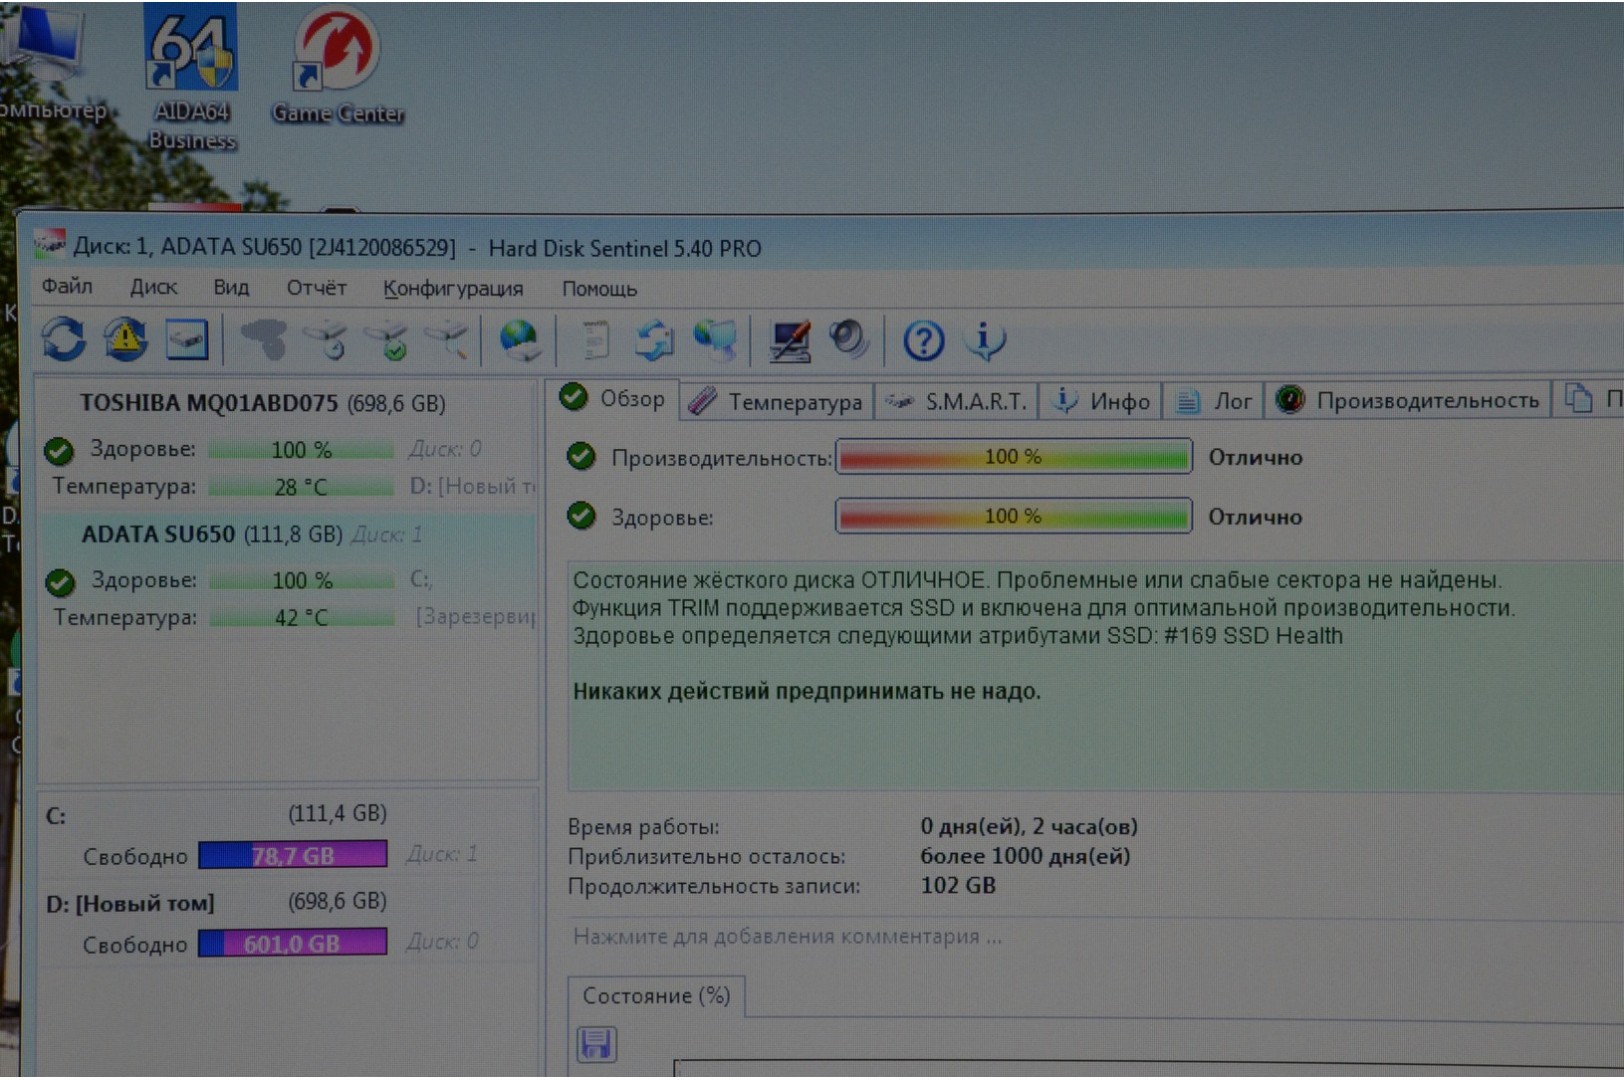Image resolution: width=1624 pixels, height=1080 pixels.
Task: Click the ADATA Здоровье 100 % bar
Action: point(302,580)
